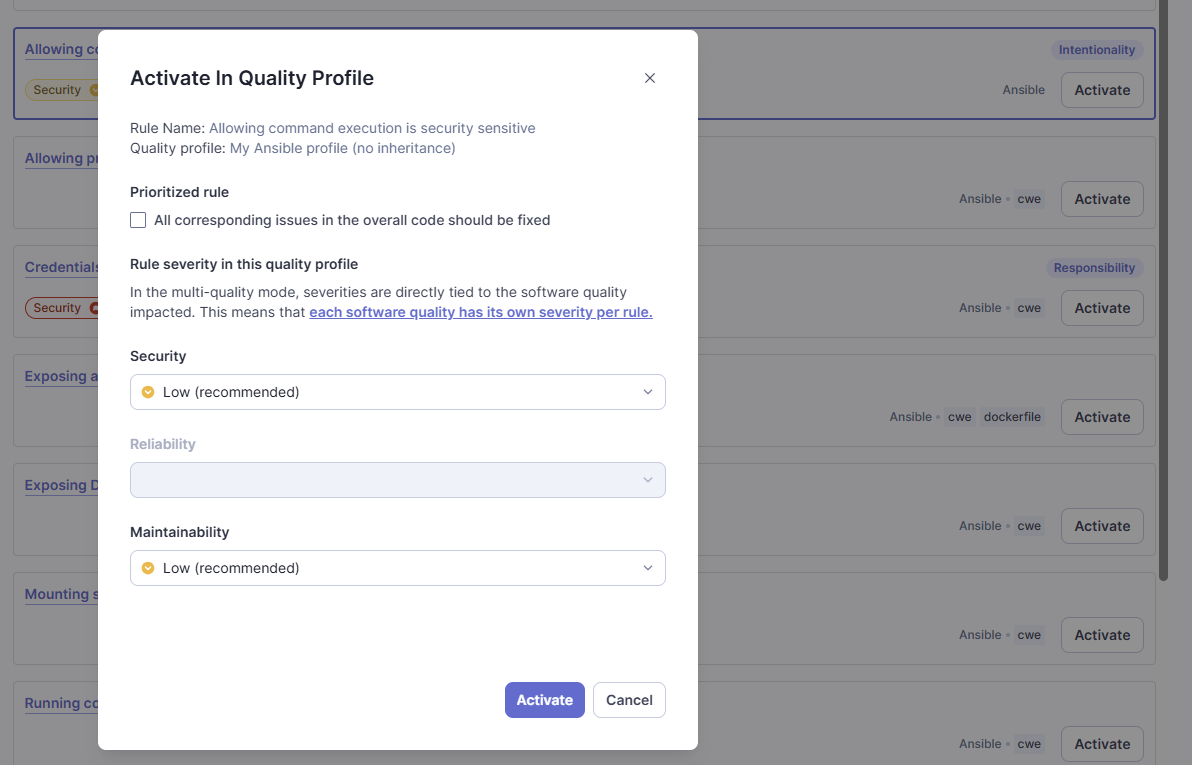Open the Maintainability severity dropdown
Screen dimensions: 1192x765
398,568
